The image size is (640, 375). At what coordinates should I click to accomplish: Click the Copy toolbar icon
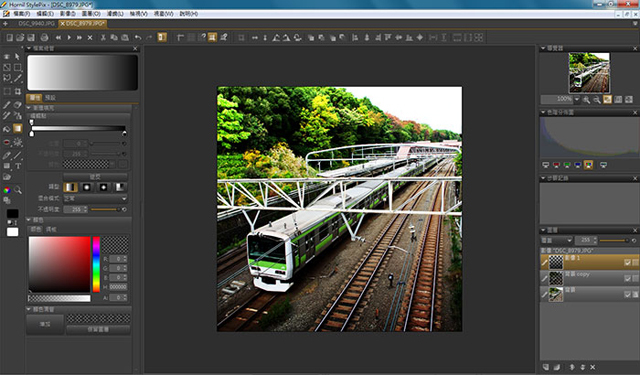click(114, 38)
